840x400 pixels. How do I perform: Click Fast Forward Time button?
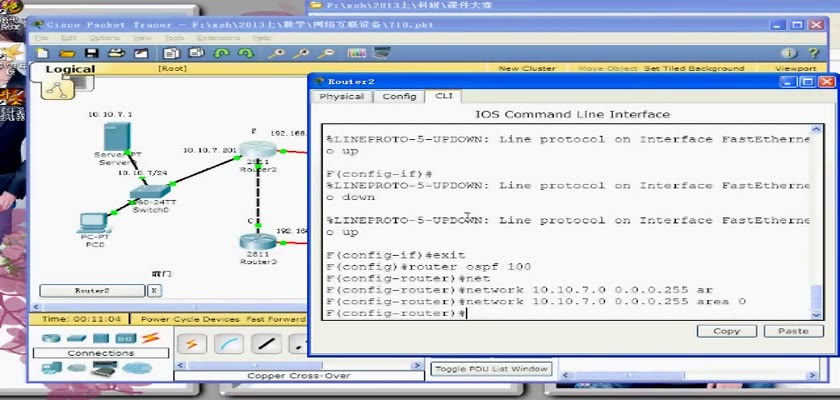pos(276,319)
